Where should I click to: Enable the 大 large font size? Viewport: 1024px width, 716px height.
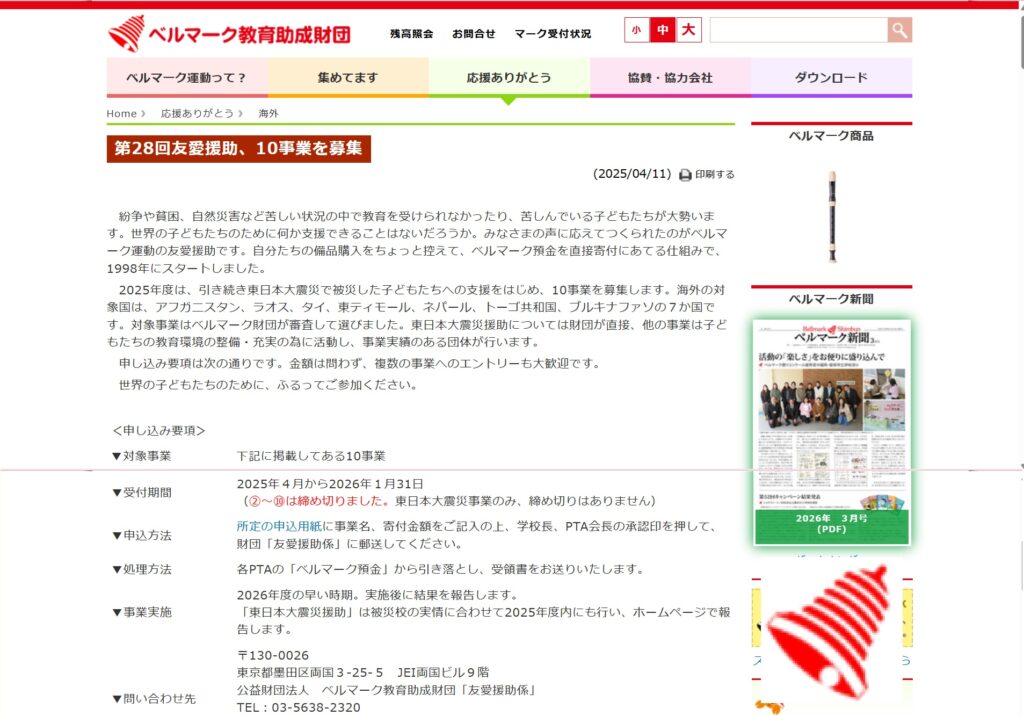click(x=688, y=31)
